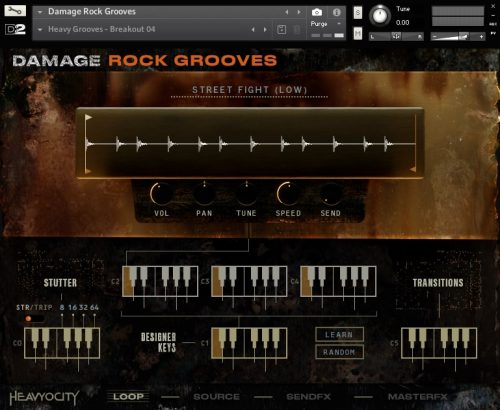Go to next snapshot arrow beside Breakout 04
The height and width of the screenshot is (410, 500).
click(265, 29)
